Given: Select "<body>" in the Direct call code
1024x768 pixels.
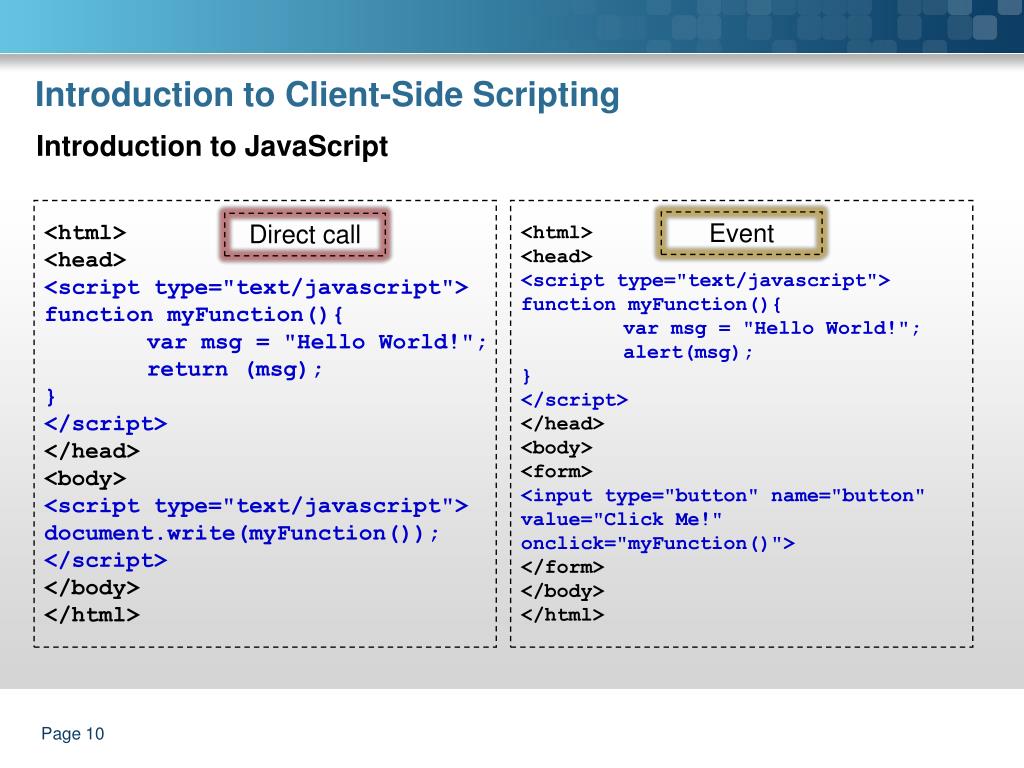Looking at the screenshot, I should [85, 479].
